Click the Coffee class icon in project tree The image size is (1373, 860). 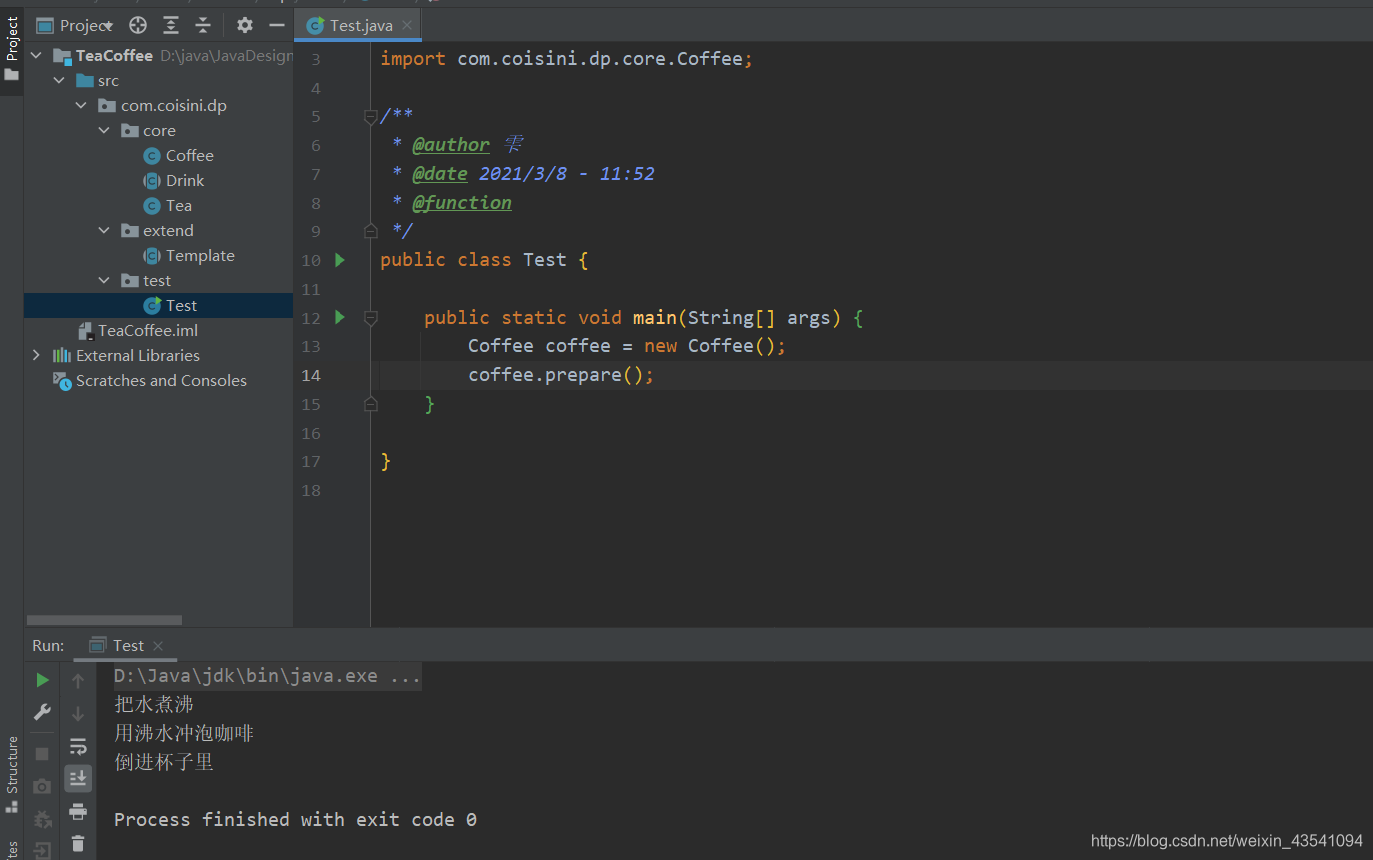[x=152, y=156]
